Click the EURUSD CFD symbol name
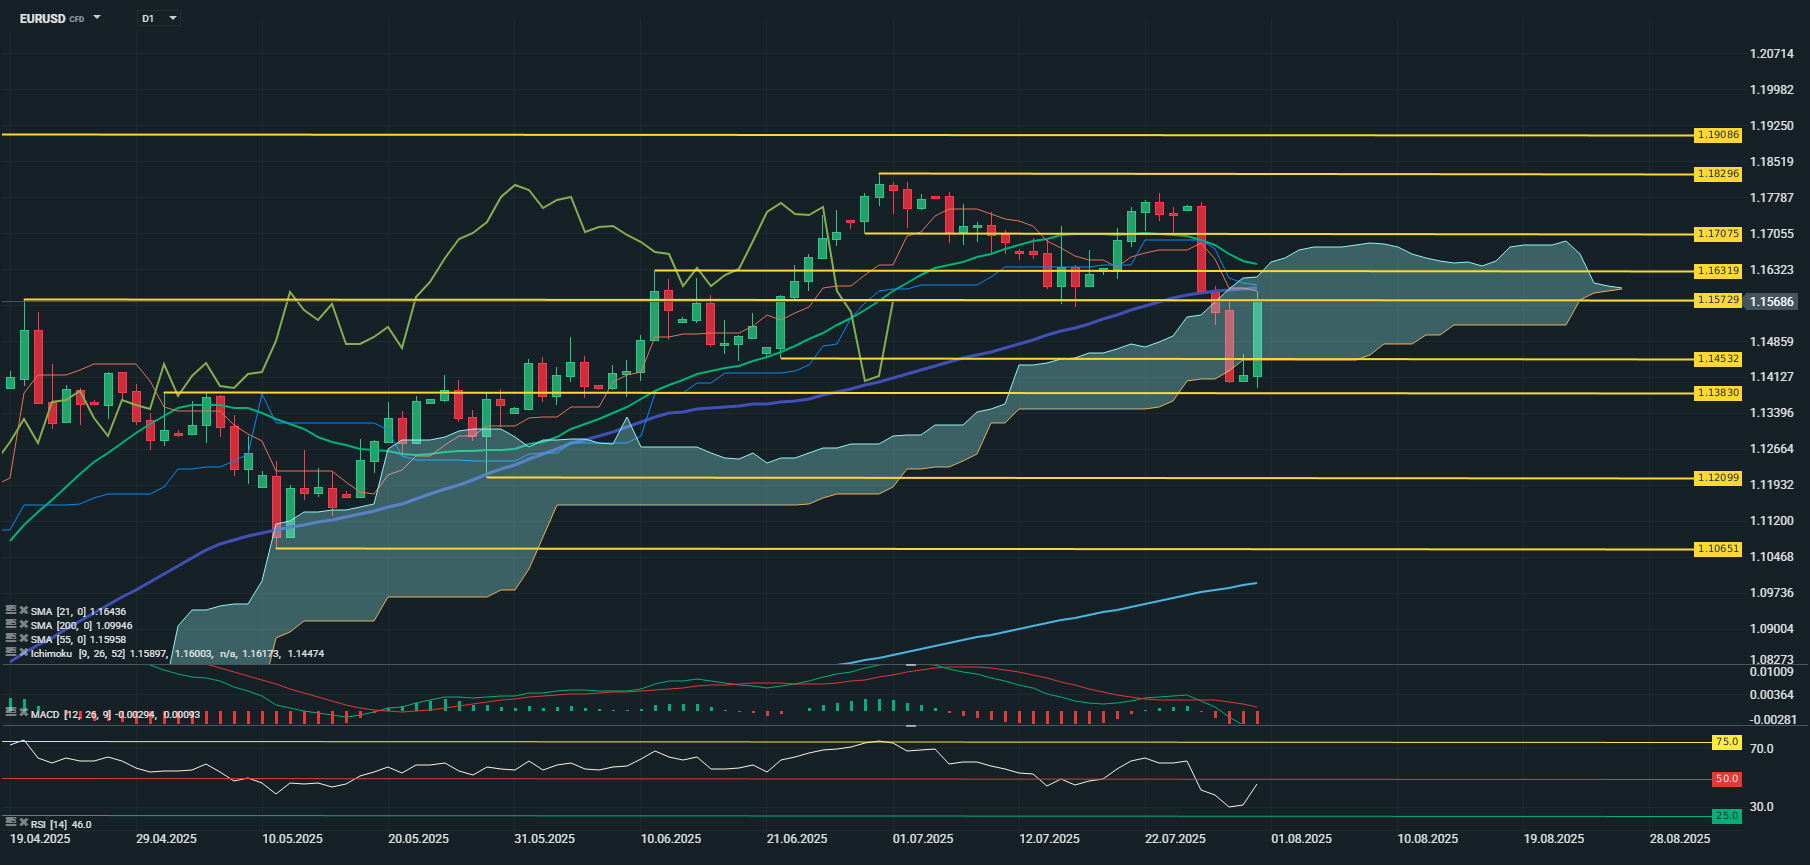Viewport: 1810px width, 865px height. pyautogui.click(x=51, y=18)
